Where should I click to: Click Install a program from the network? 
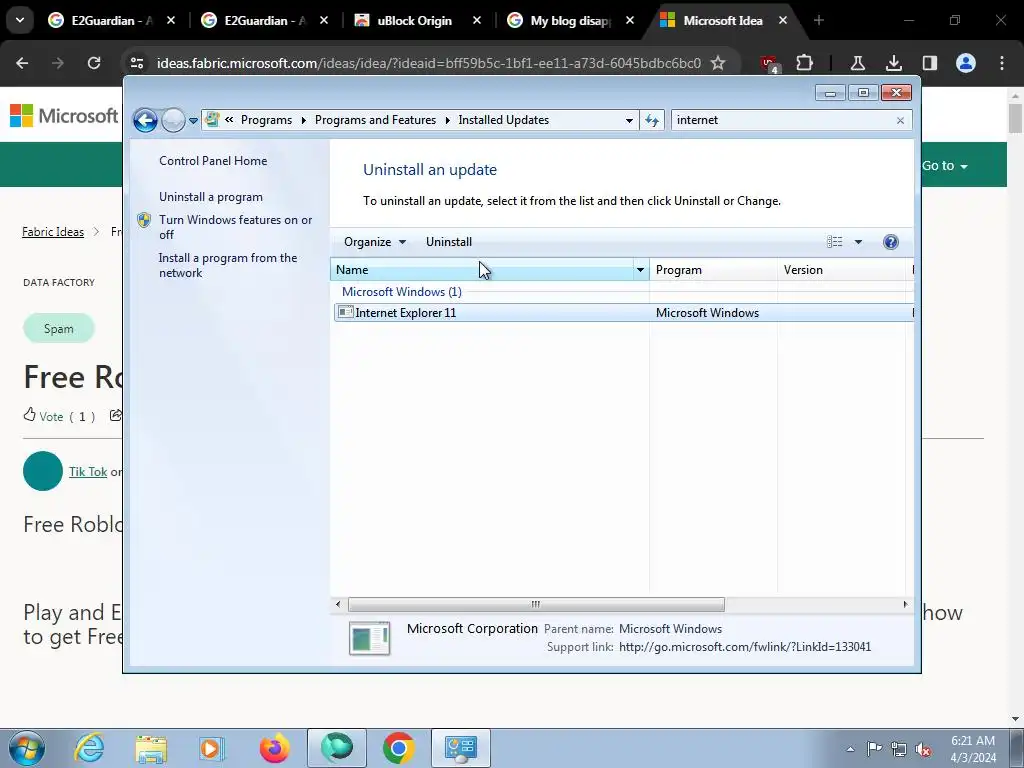point(227,265)
